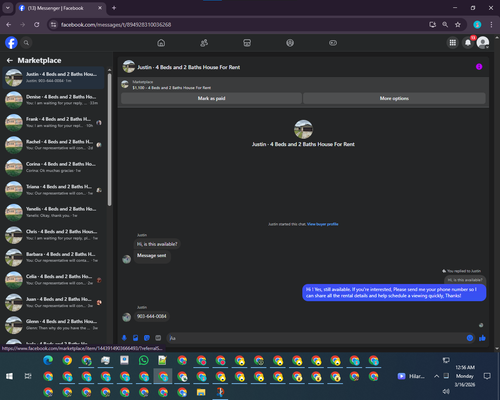Switch to the Messenger | Facebook tab

pyautogui.click(x=61, y=8)
